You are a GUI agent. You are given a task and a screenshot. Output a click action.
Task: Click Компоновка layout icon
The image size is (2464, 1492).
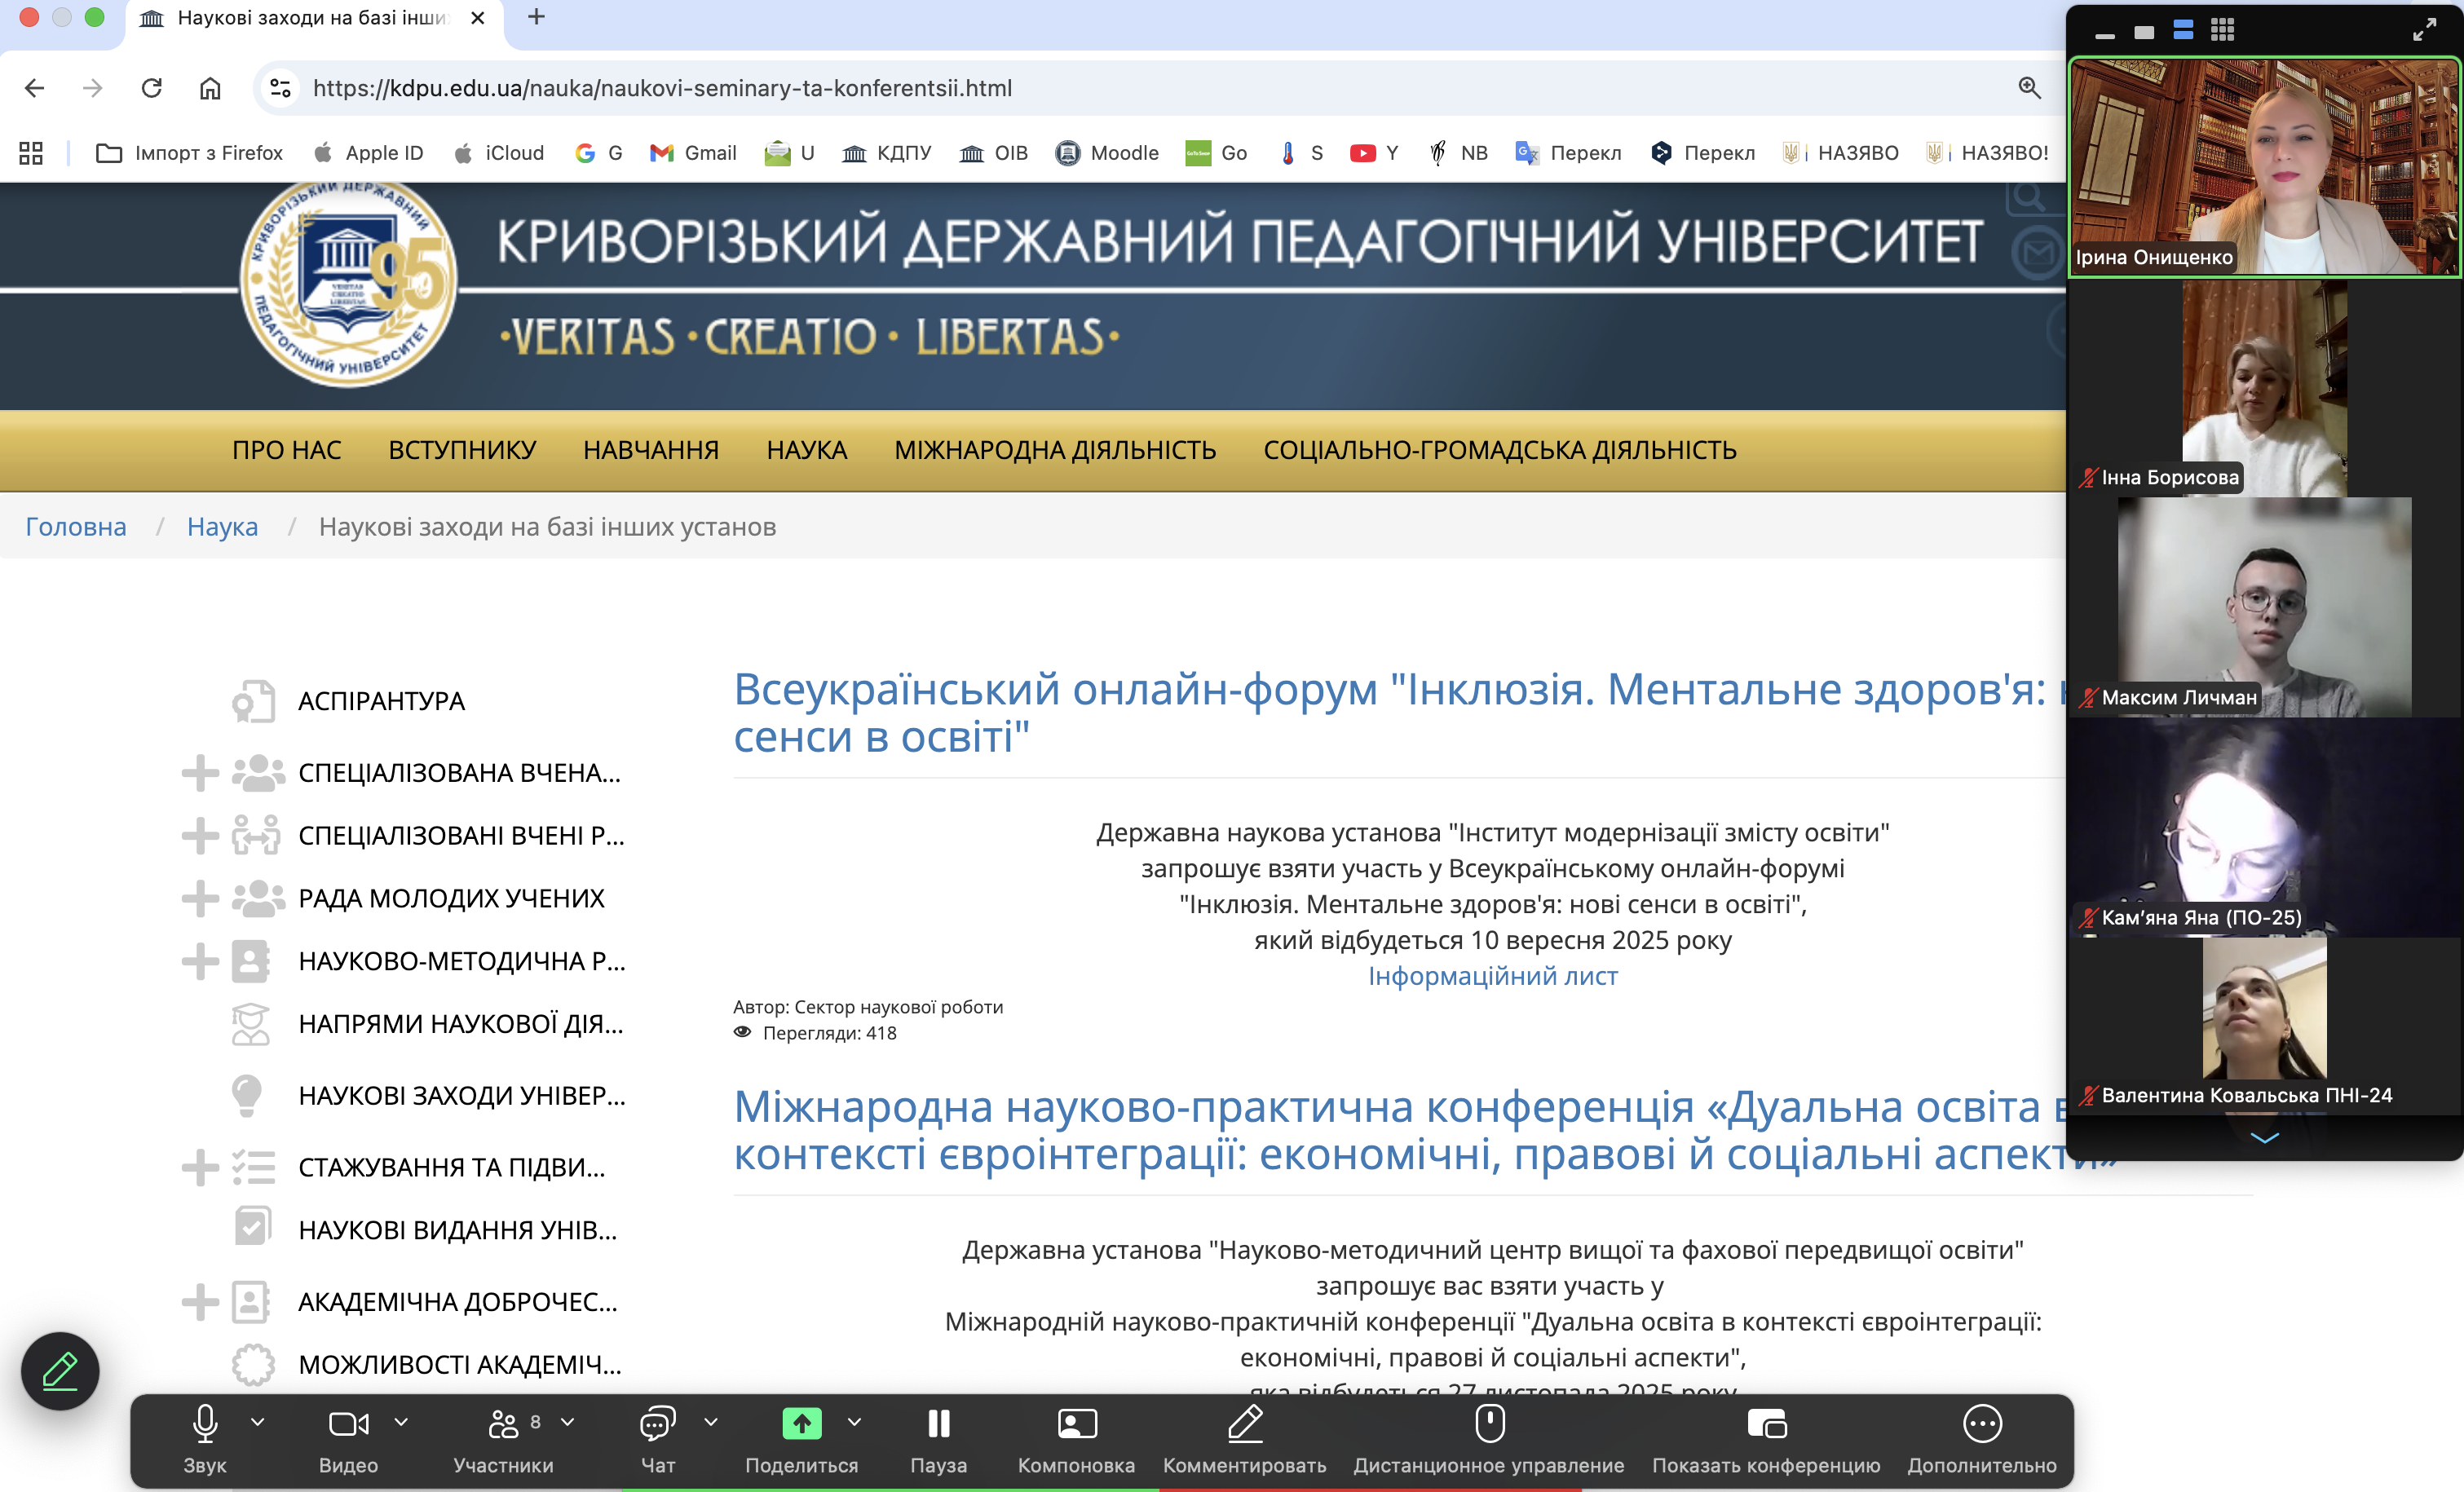click(x=1076, y=1423)
